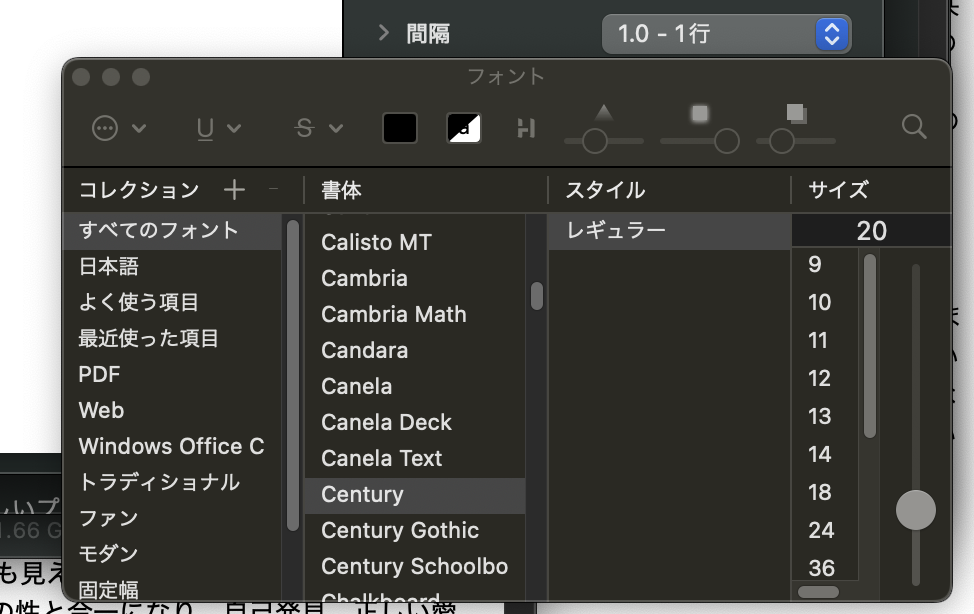Click the font search magnifier icon
Screen dimensions: 974x614
[913, 126]
